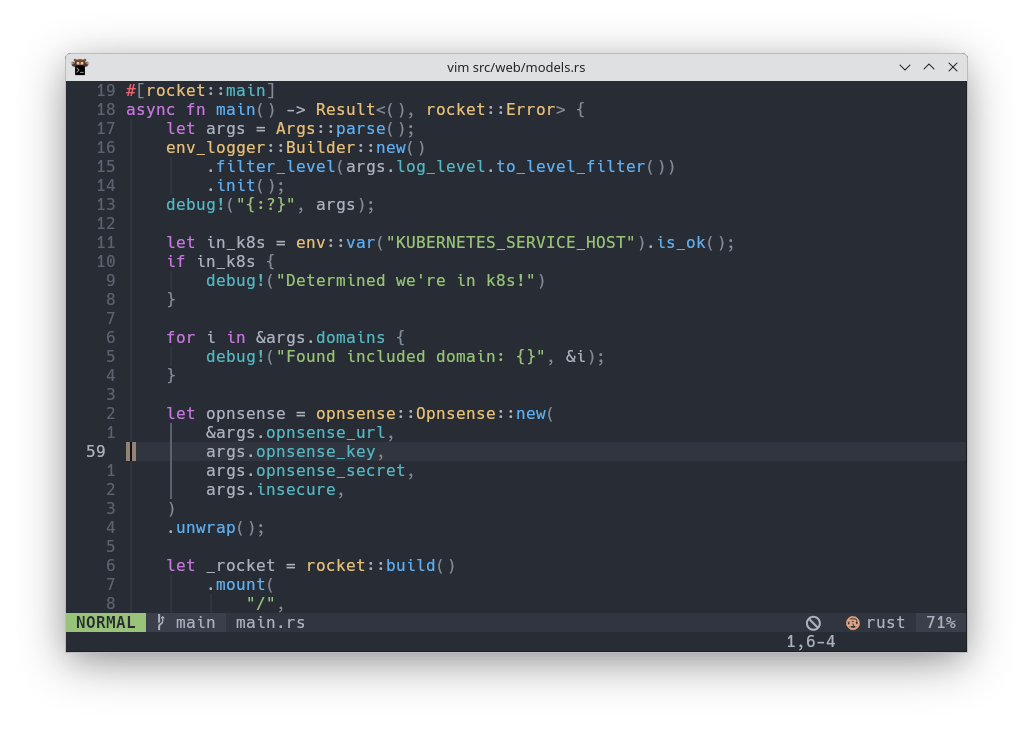Click current line number 59
Screen dimensions: 1033x730
coord(96,452)
